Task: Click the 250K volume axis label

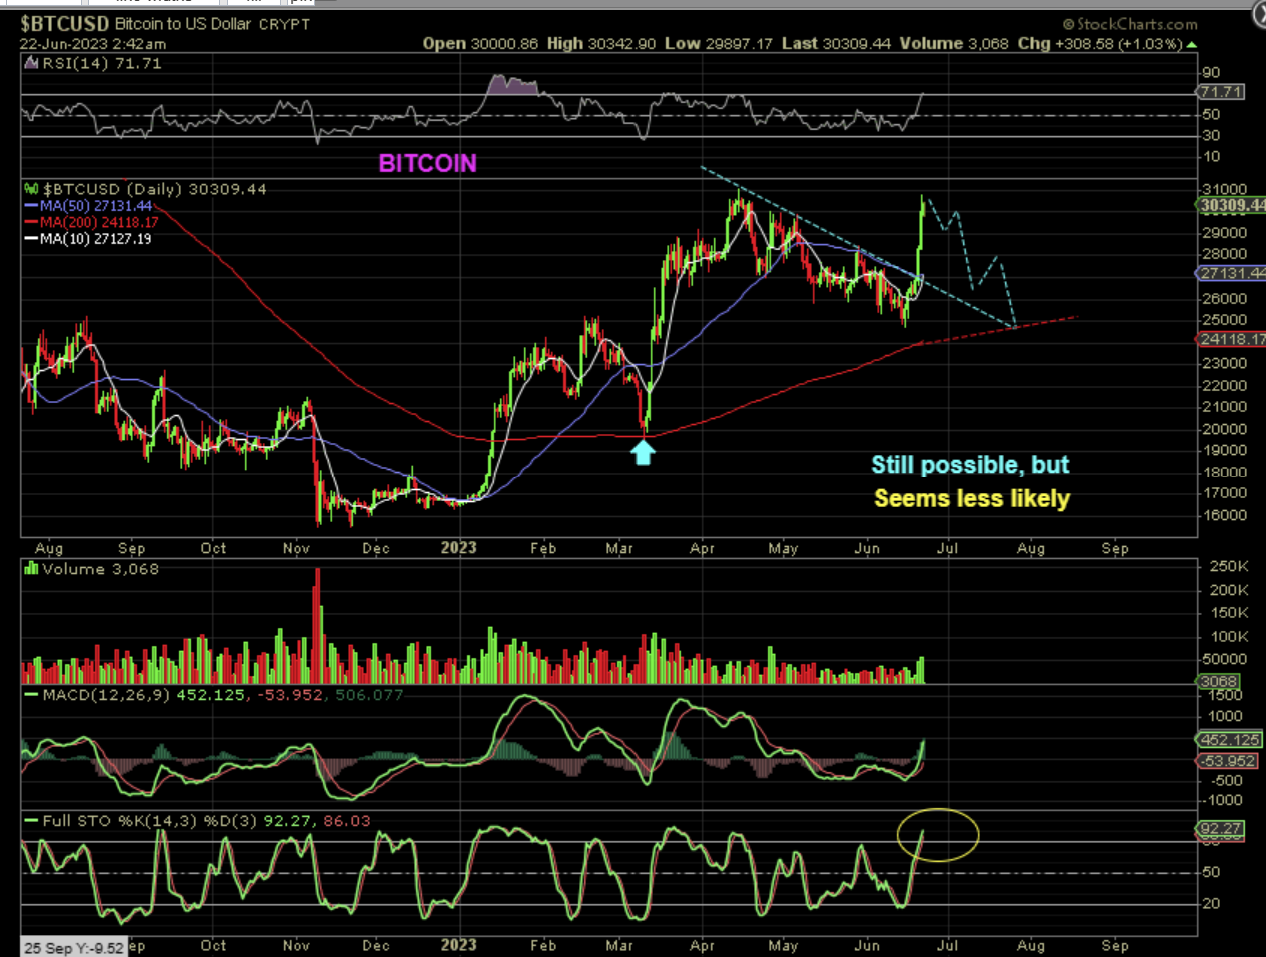Action: 1229,566
